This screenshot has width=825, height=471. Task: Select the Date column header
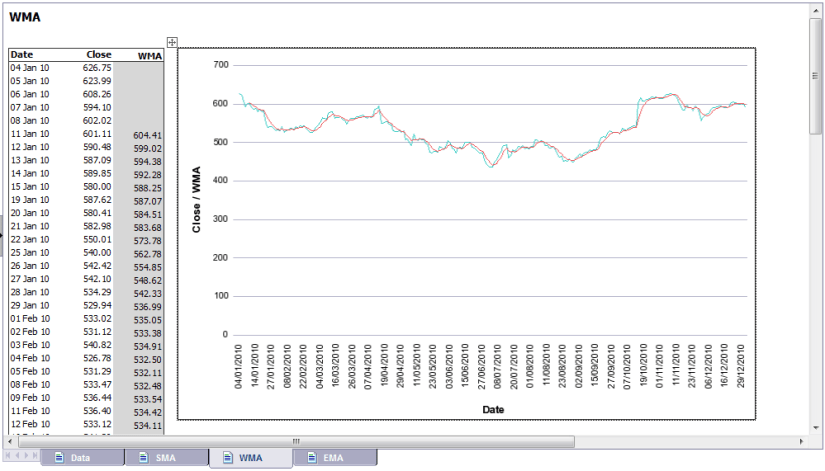(22, 55)
